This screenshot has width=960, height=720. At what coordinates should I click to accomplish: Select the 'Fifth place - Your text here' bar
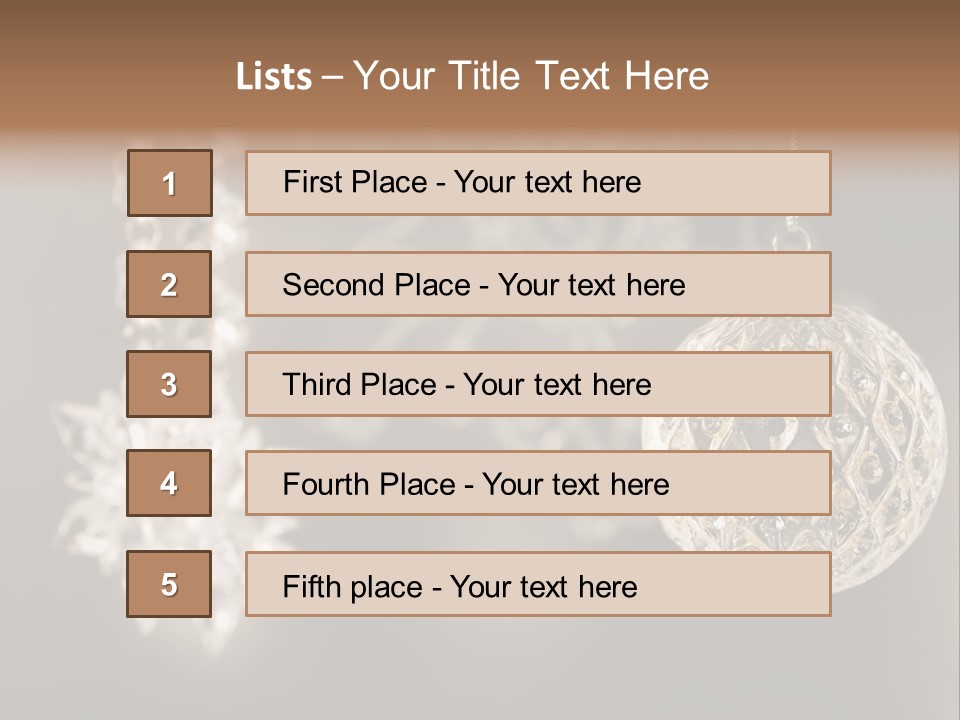point(538,584)
